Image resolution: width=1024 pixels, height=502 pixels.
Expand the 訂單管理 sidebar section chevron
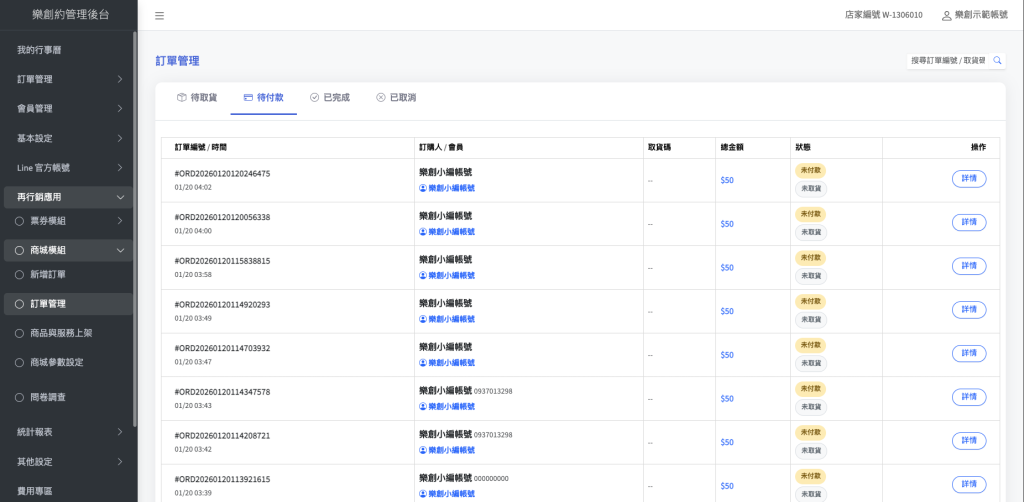point(120,79)
